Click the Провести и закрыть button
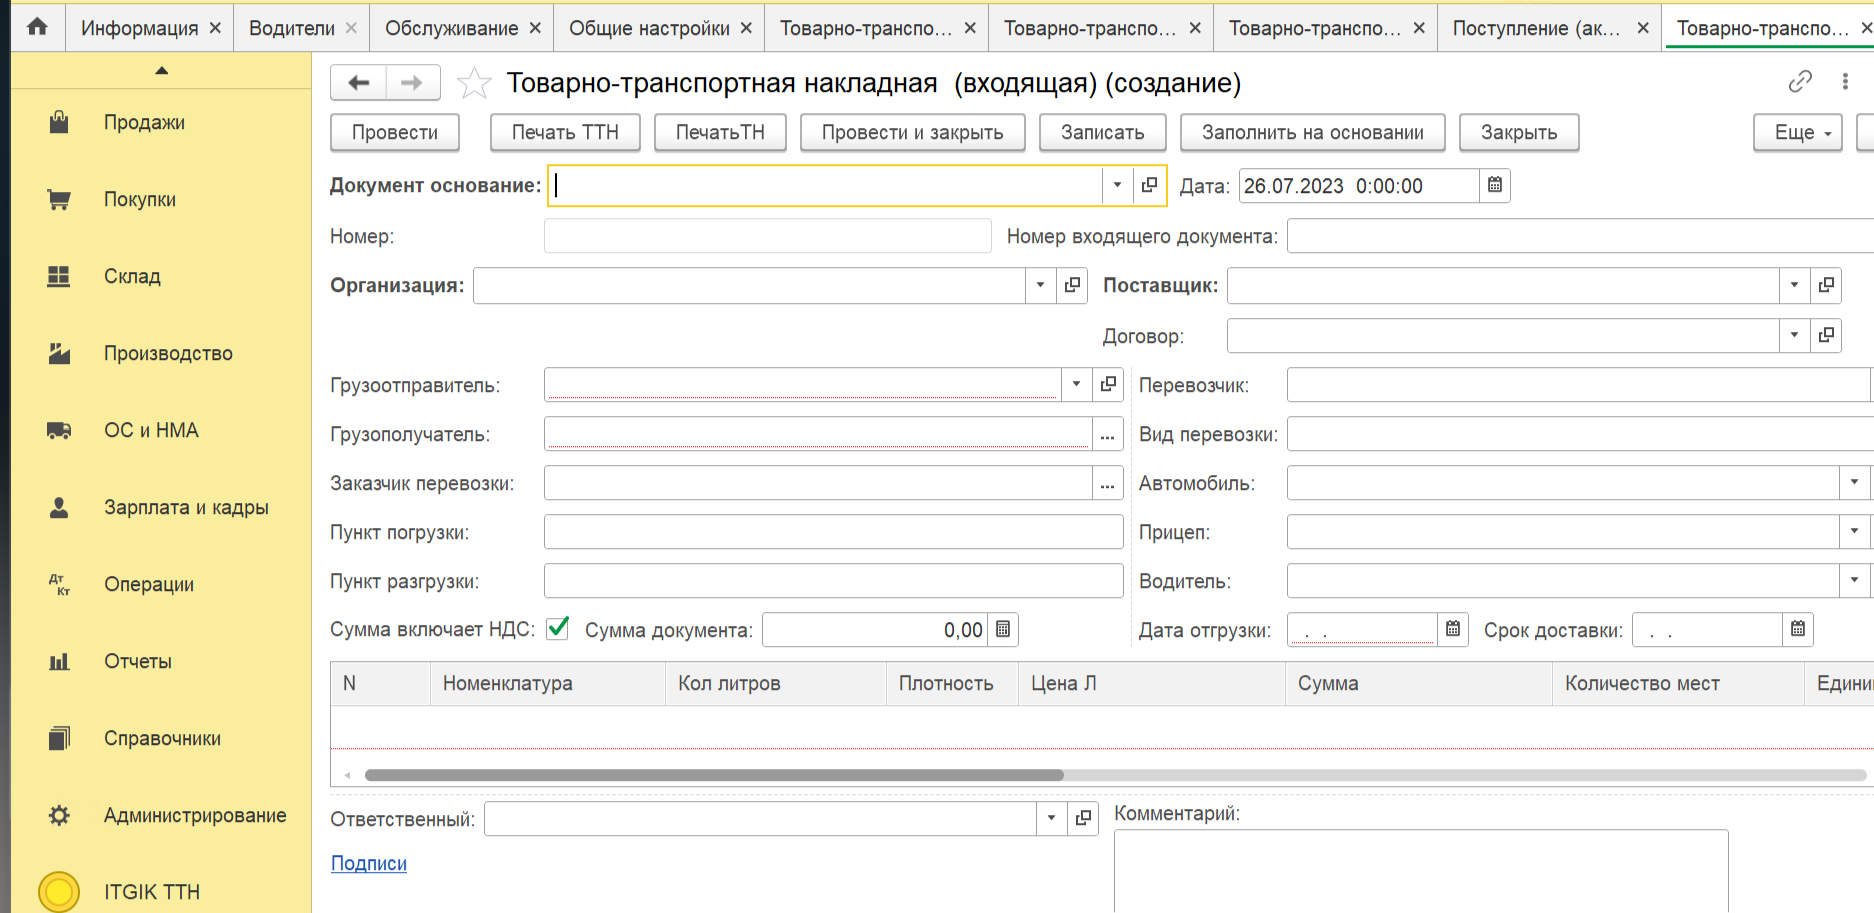 (912, 132)
